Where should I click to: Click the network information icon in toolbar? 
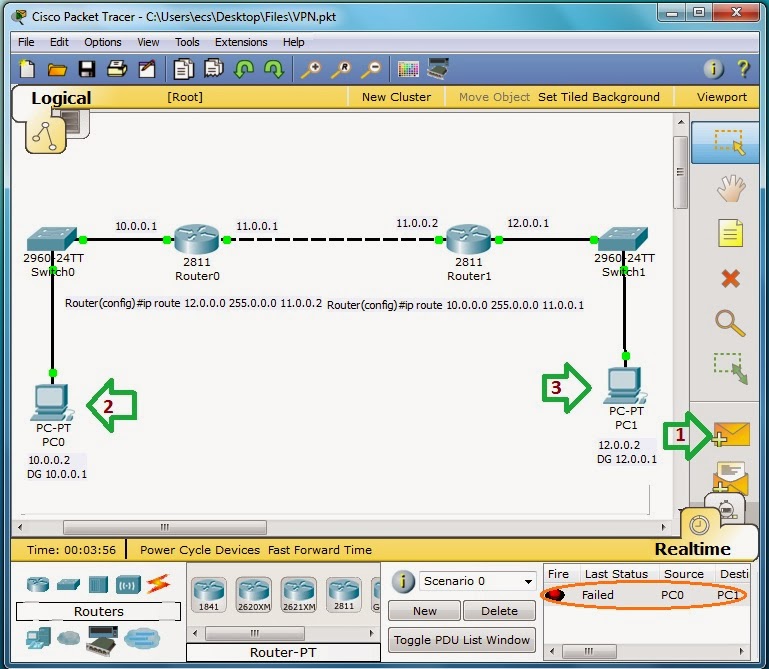713,69
